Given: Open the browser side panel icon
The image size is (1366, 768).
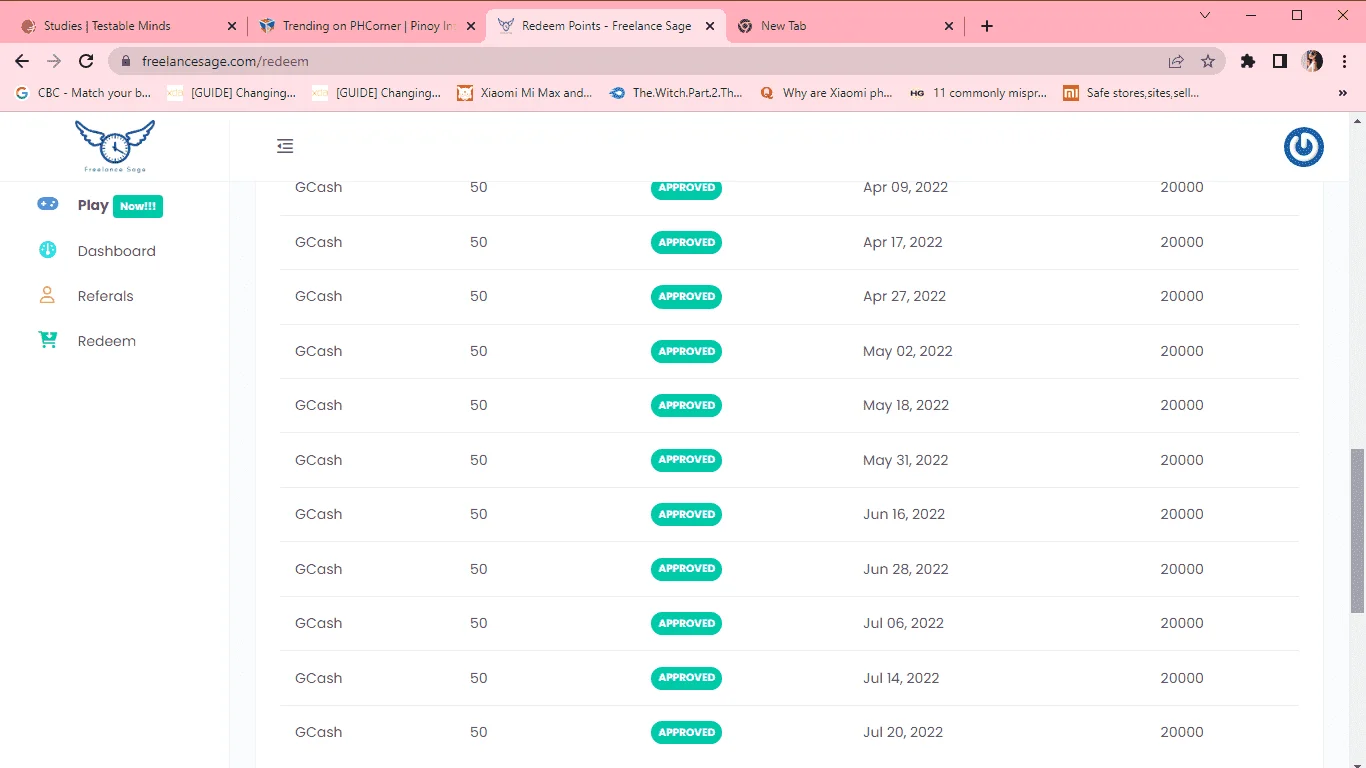Looking at the screenshot, I should [x=1279, y=61].
